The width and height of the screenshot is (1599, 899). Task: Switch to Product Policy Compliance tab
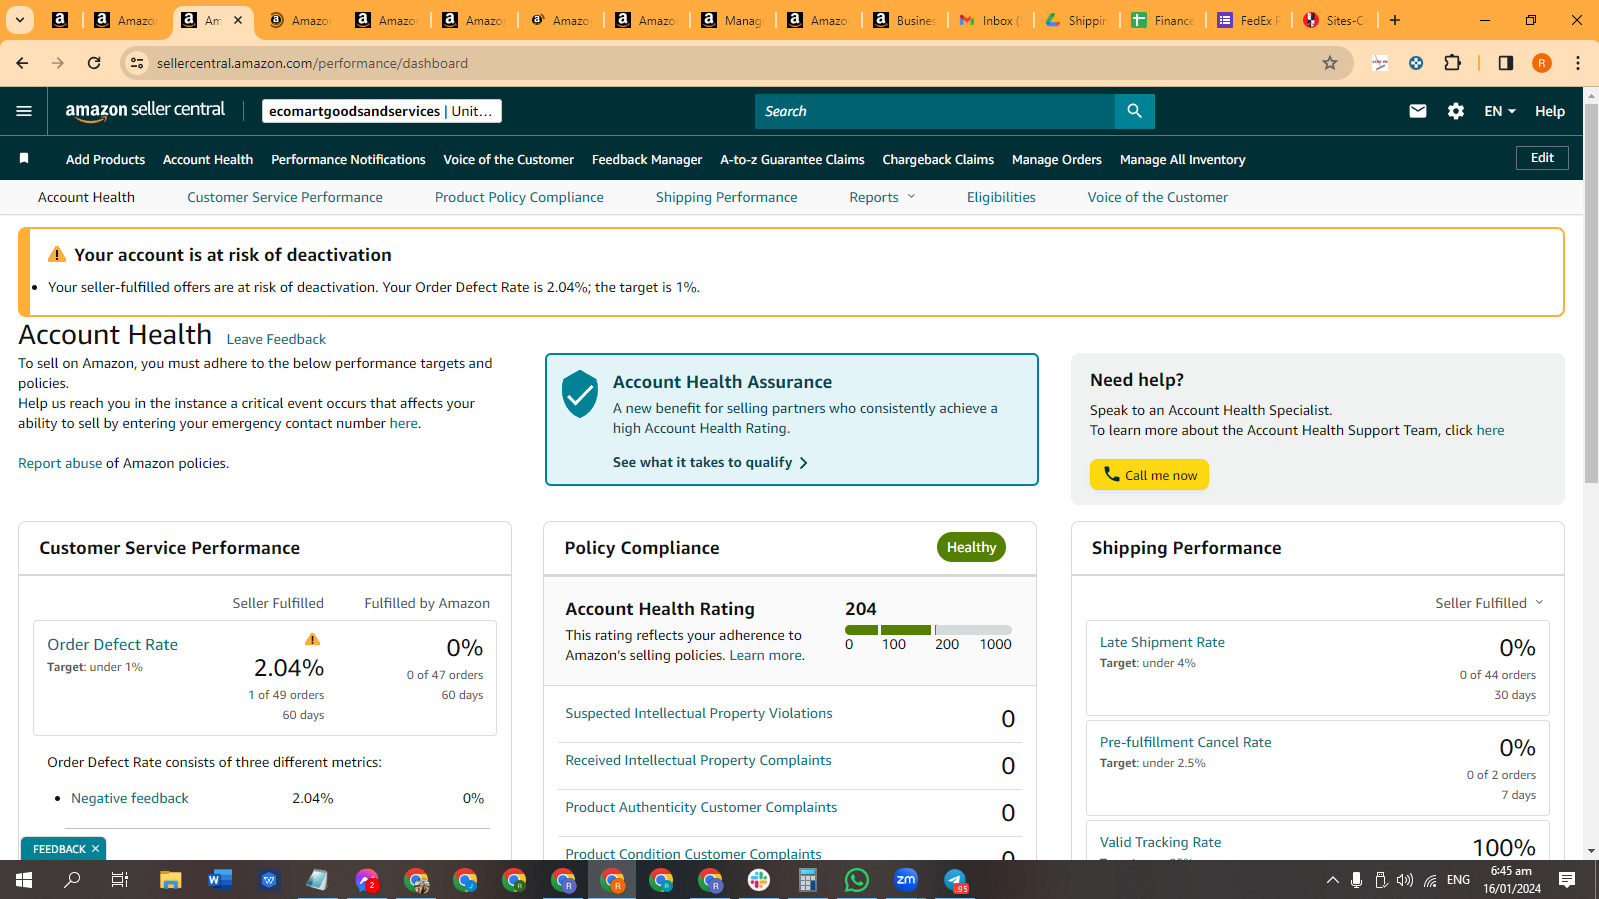pyautogui.click(x=519, y=197)
